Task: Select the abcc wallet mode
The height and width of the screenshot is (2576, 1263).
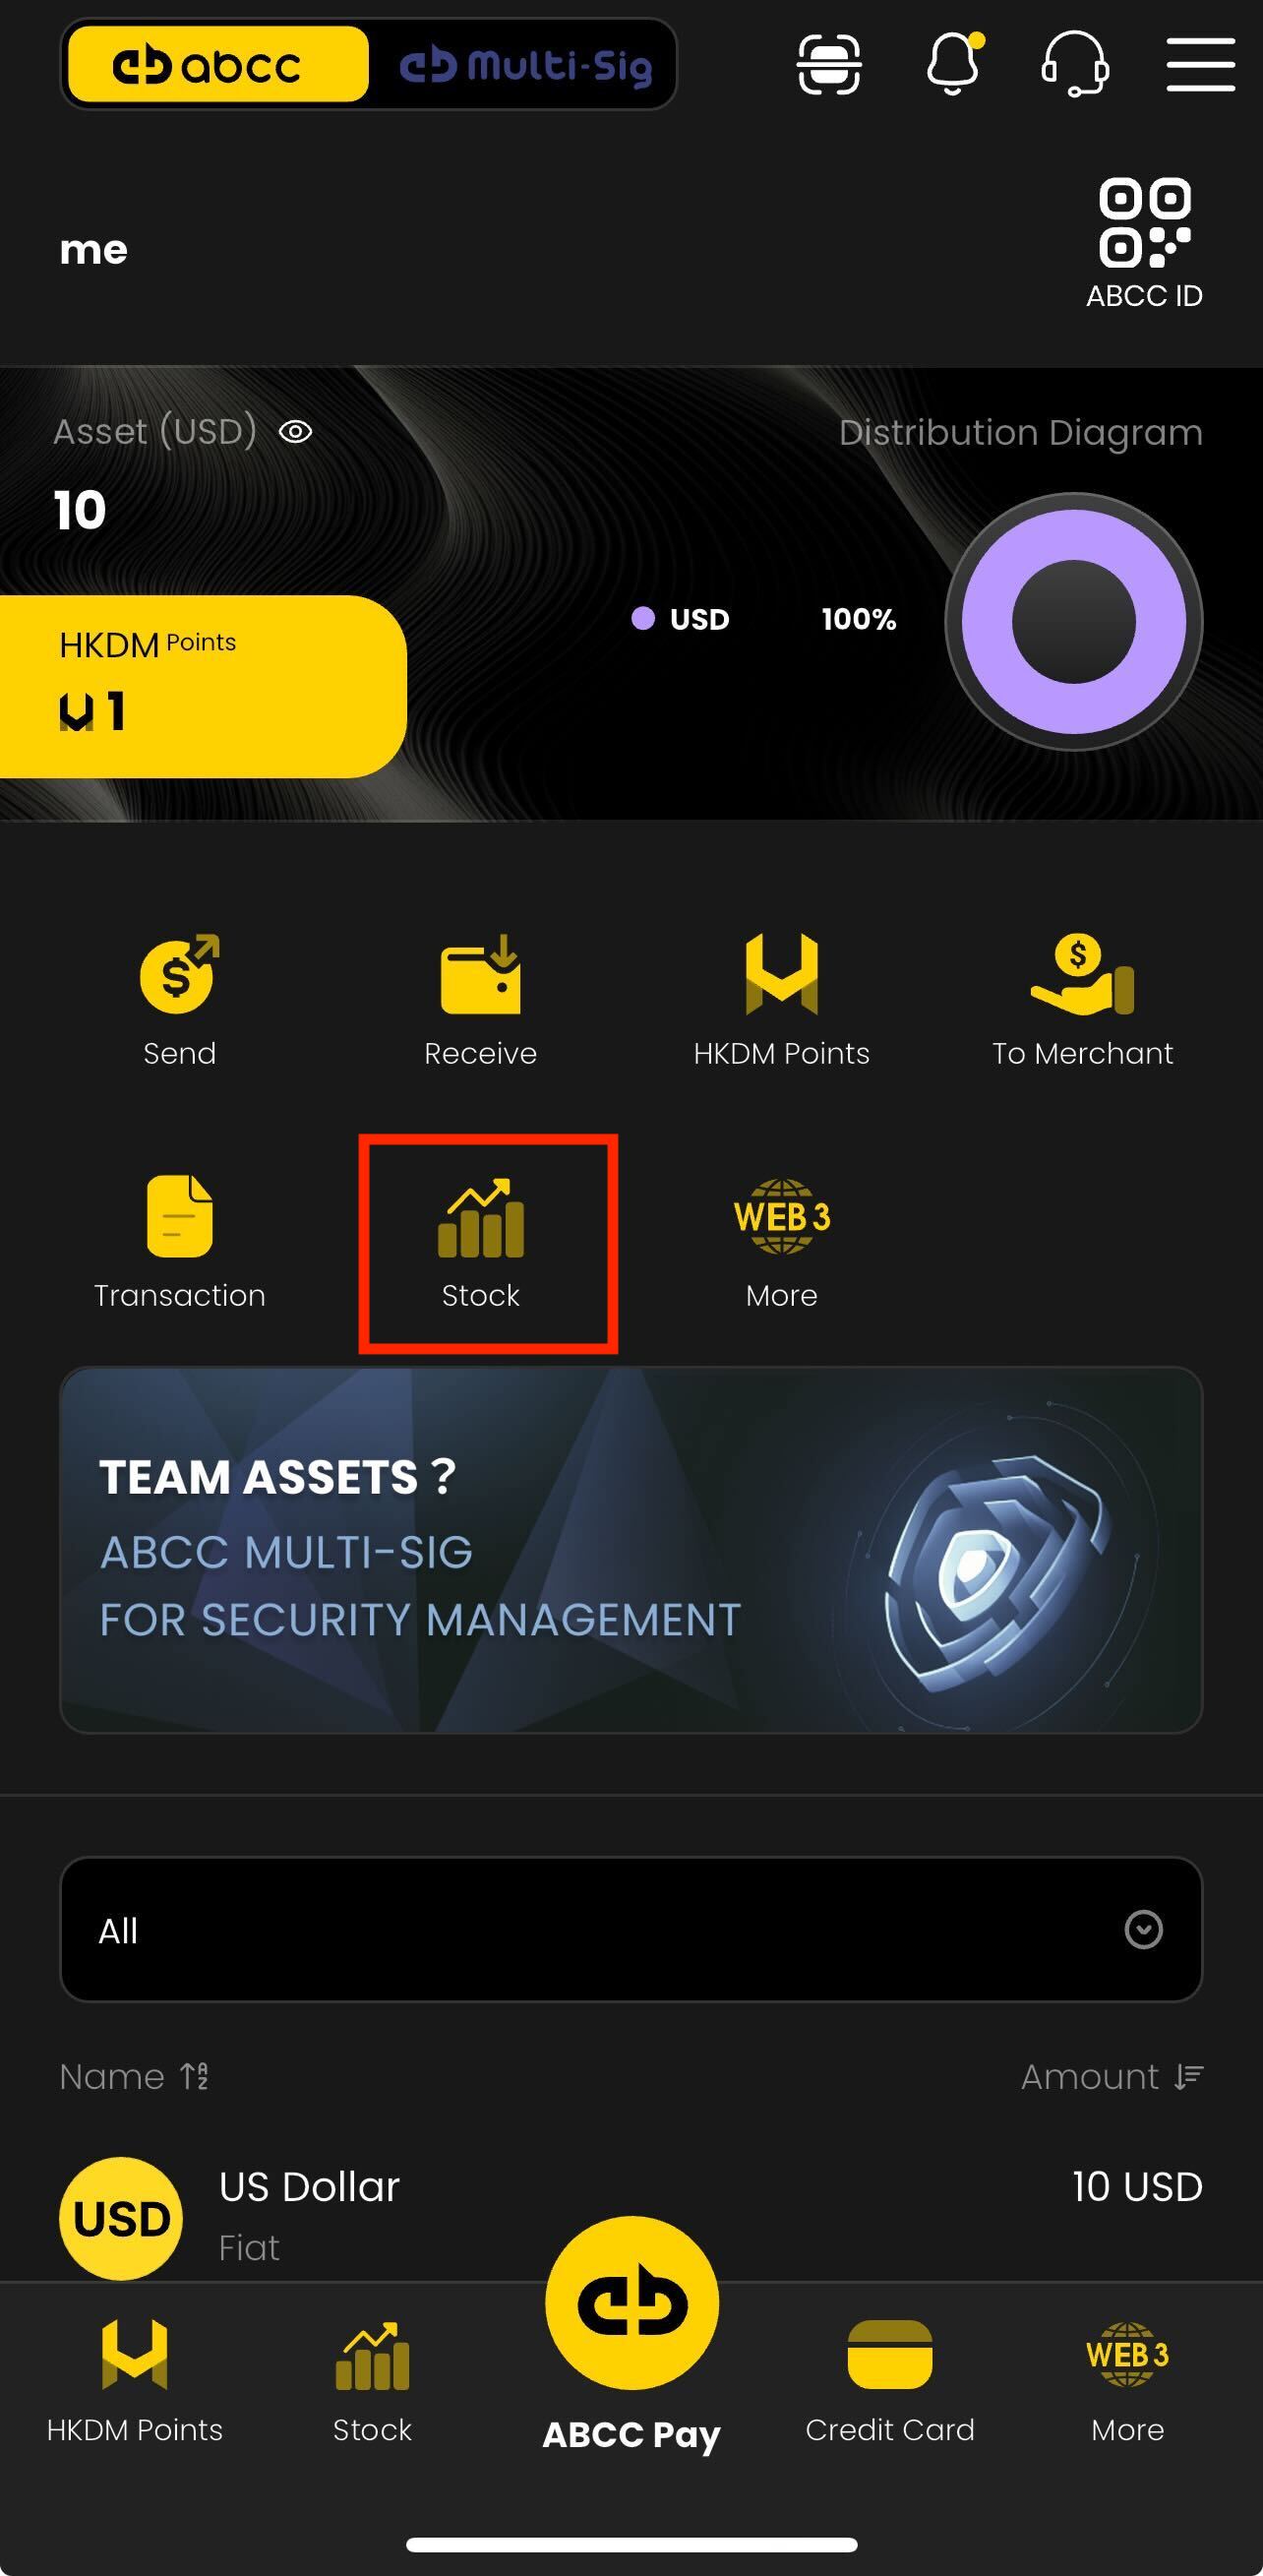Action: pyautogui.click(x=218, y=65)
